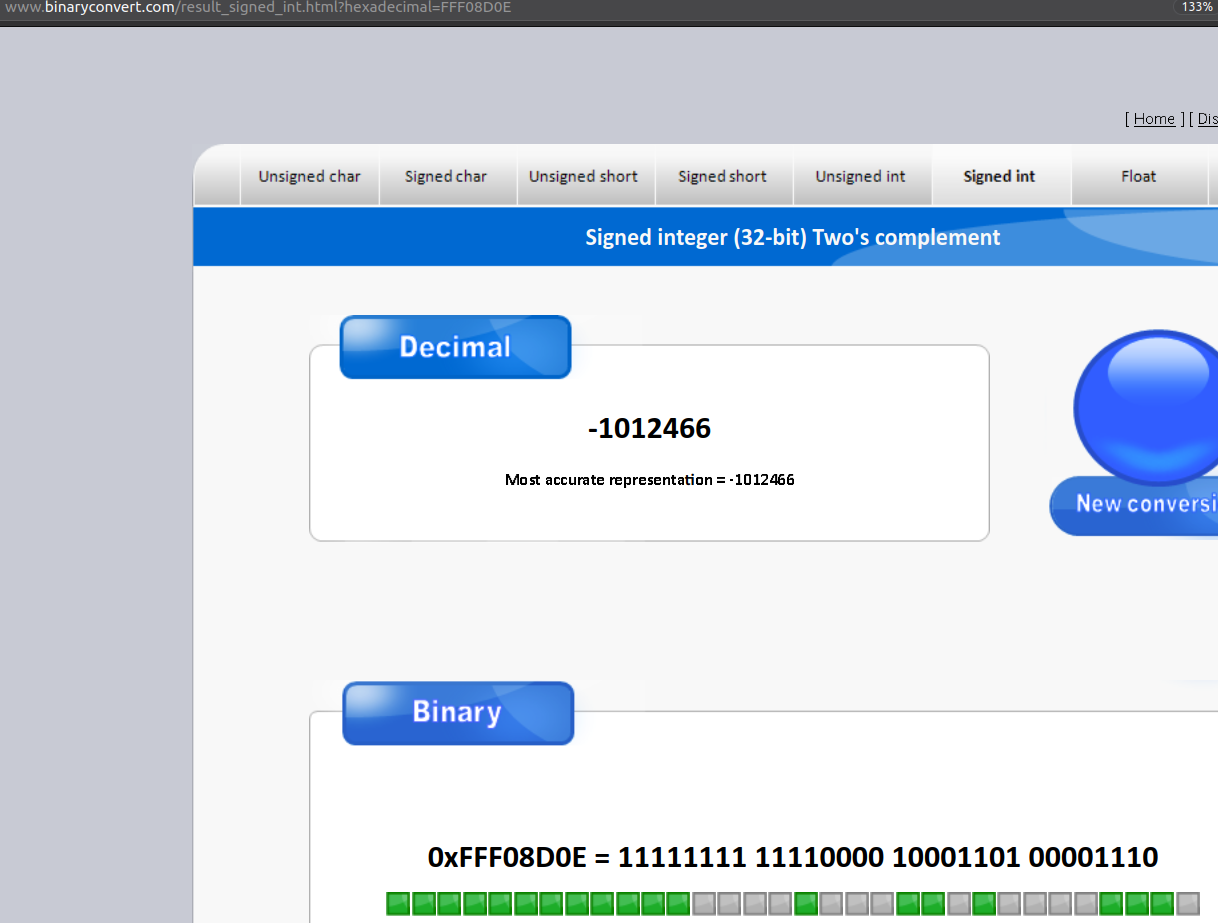Toggle the leftmost green sign bit square

pyautogui.click(x=399, y=904)
